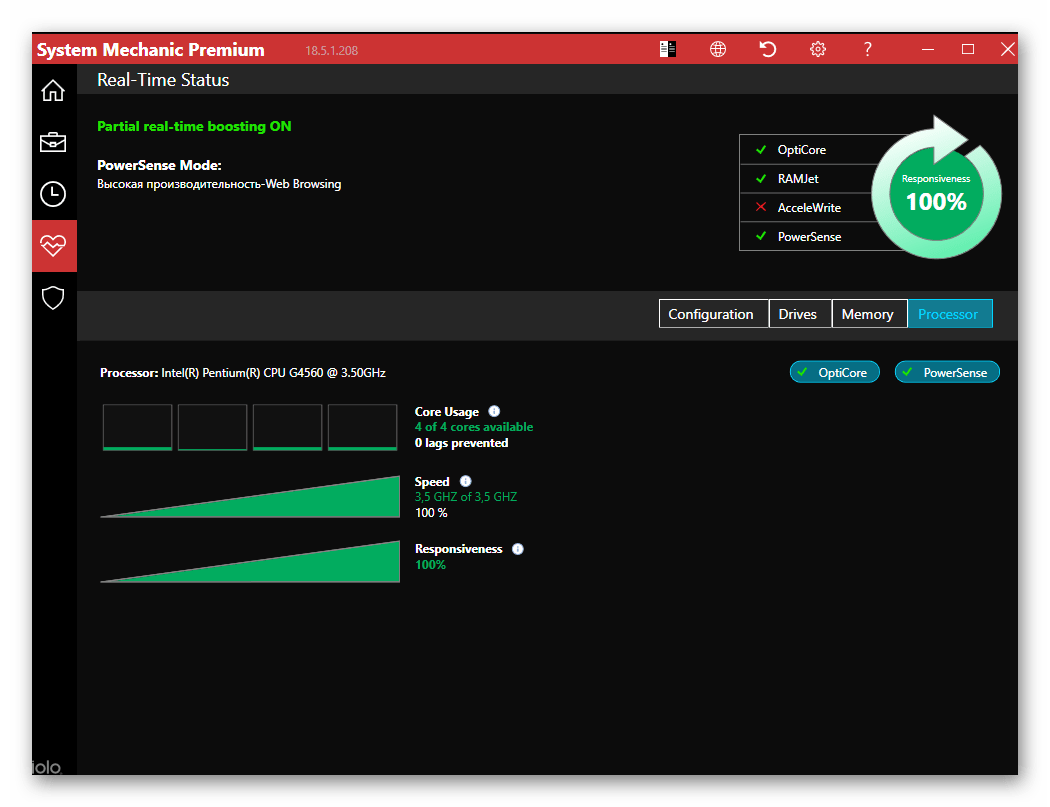Switch to the Configuration tab
Image resolution: width=1050 pixels, height=807 pixels.
coord(713,314)
